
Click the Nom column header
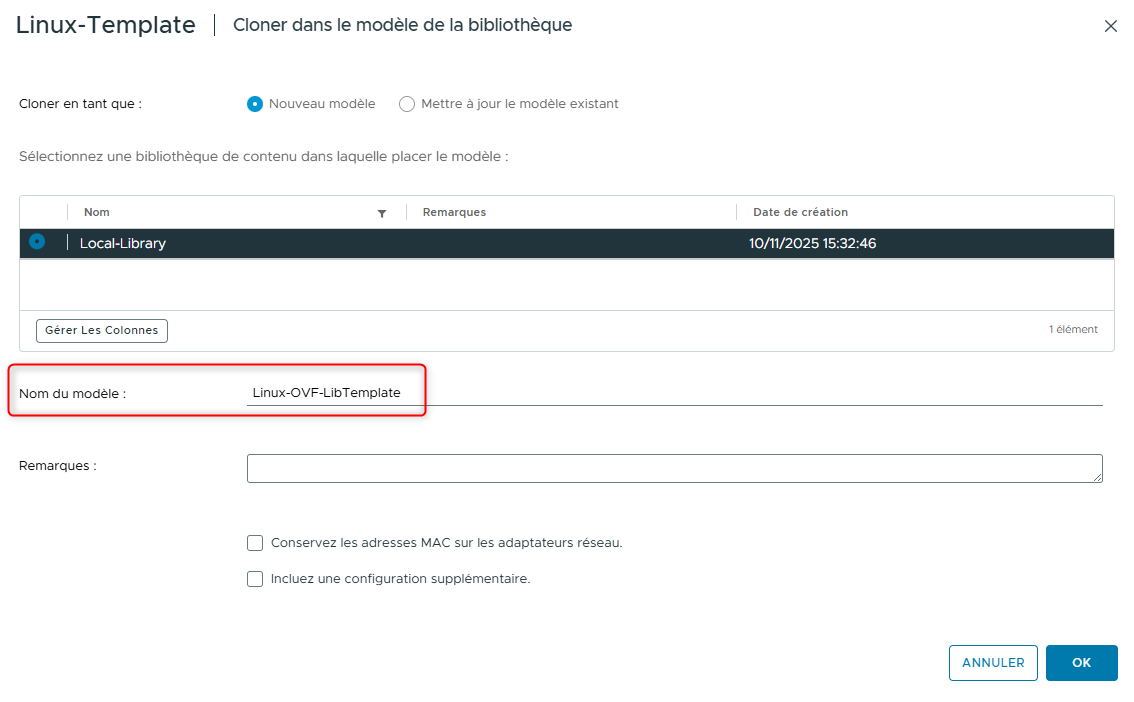(x=93, y=212)
